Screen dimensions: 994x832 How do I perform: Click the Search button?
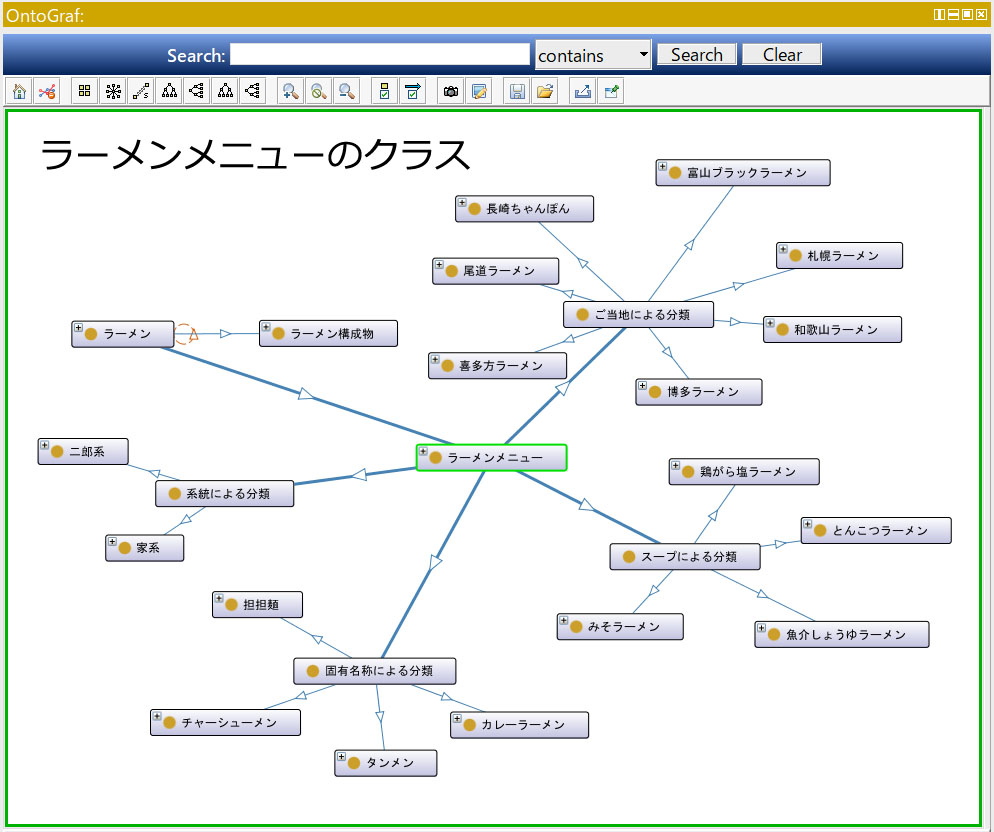697,55
